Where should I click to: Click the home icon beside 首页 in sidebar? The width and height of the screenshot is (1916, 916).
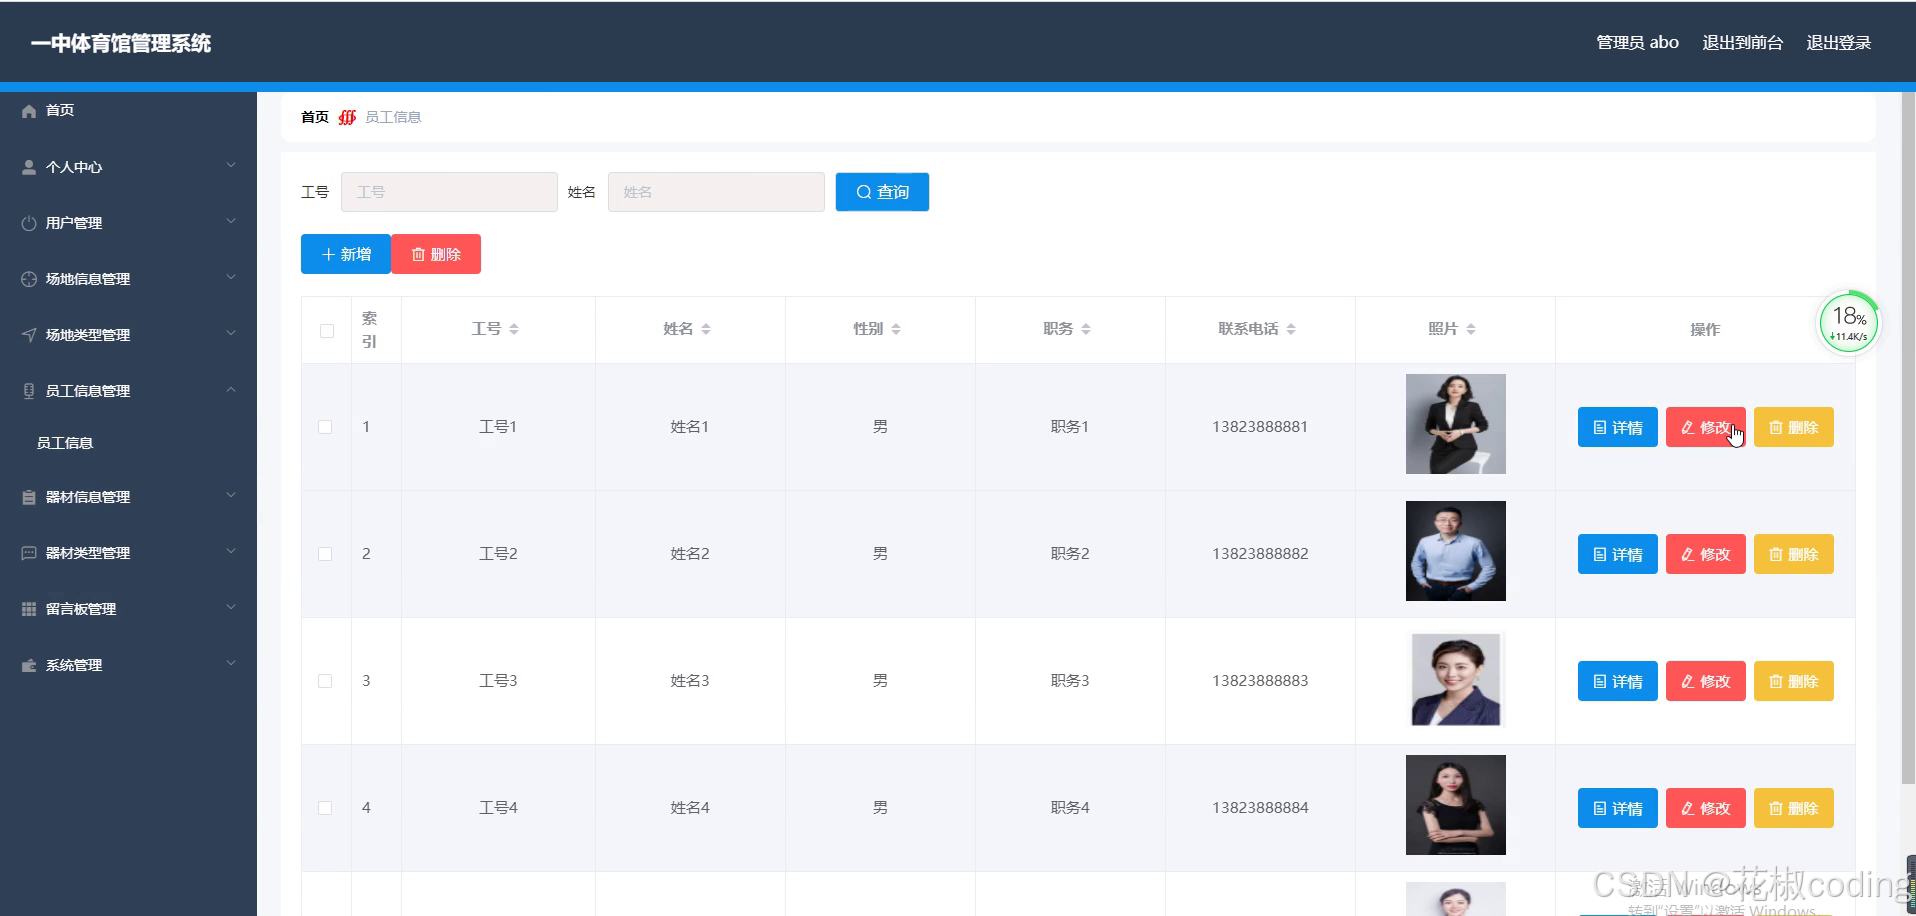pos(29,111)
